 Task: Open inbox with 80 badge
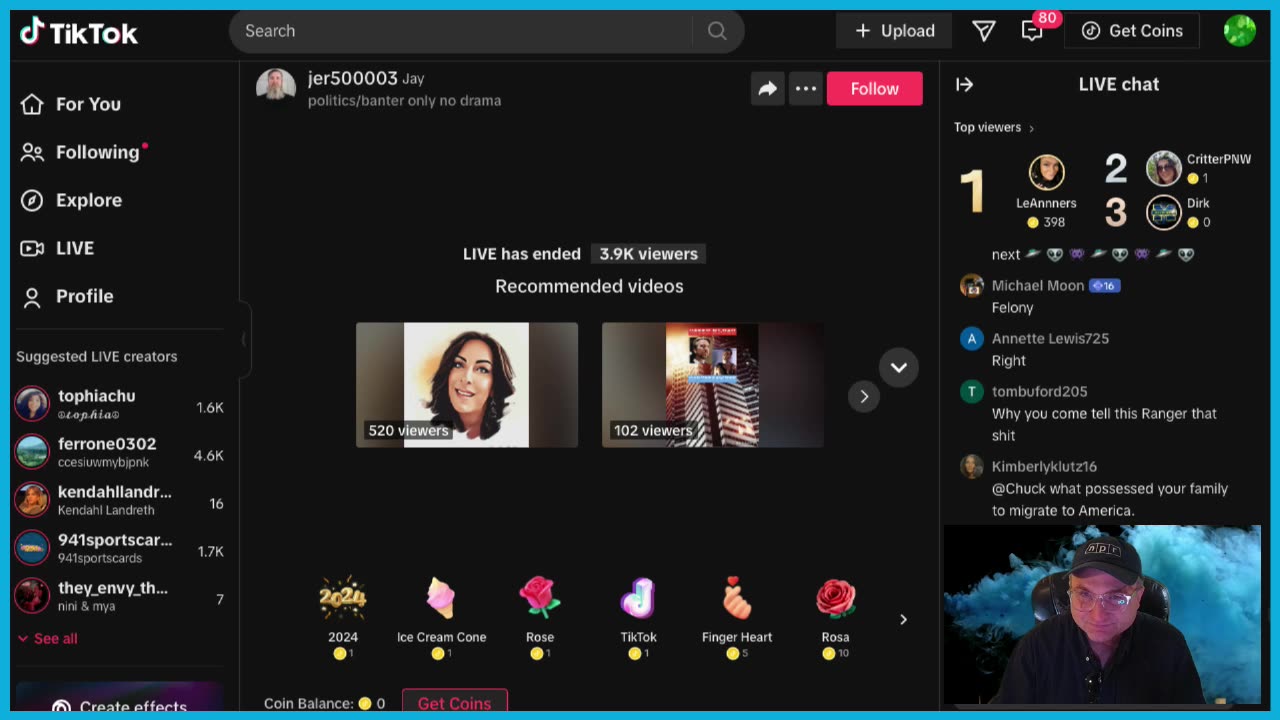[x=1033, y=31]
